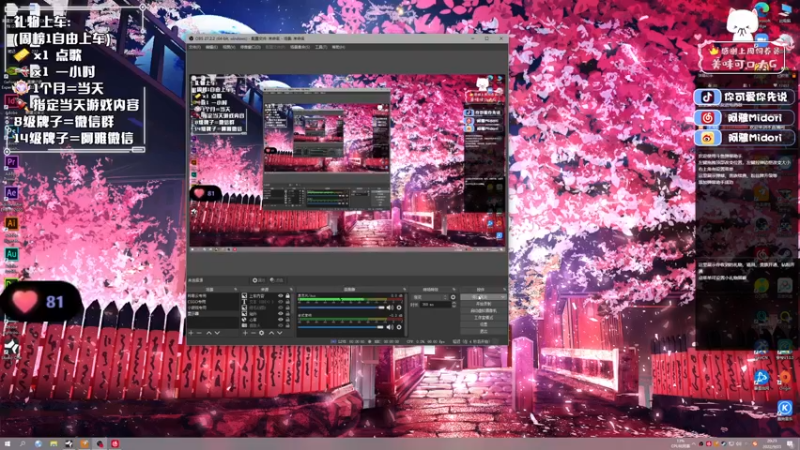The height and width of the screenshot is (450, 800).
Task: Move the selected source up in the list
Action: pyautogui.click(x=271, y=333)
